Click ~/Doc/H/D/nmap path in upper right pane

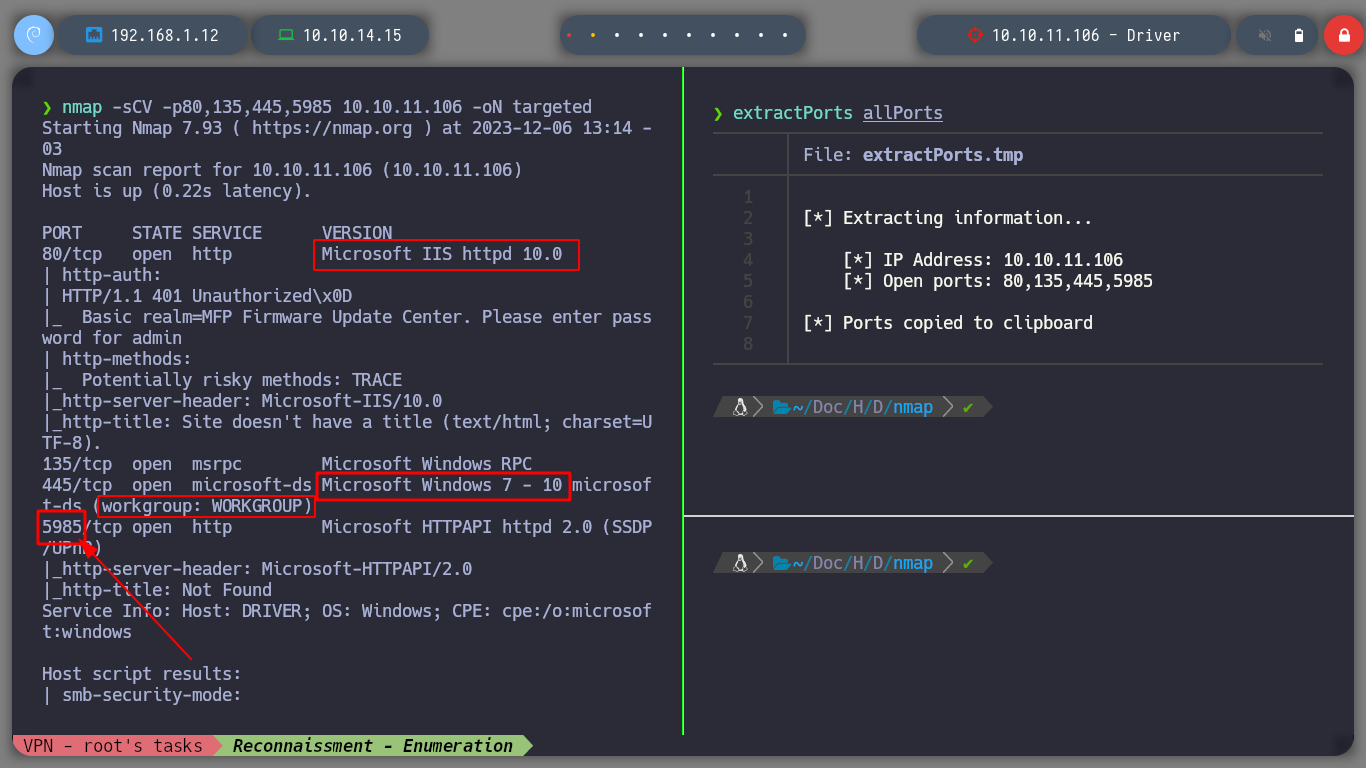coord(862,407)
